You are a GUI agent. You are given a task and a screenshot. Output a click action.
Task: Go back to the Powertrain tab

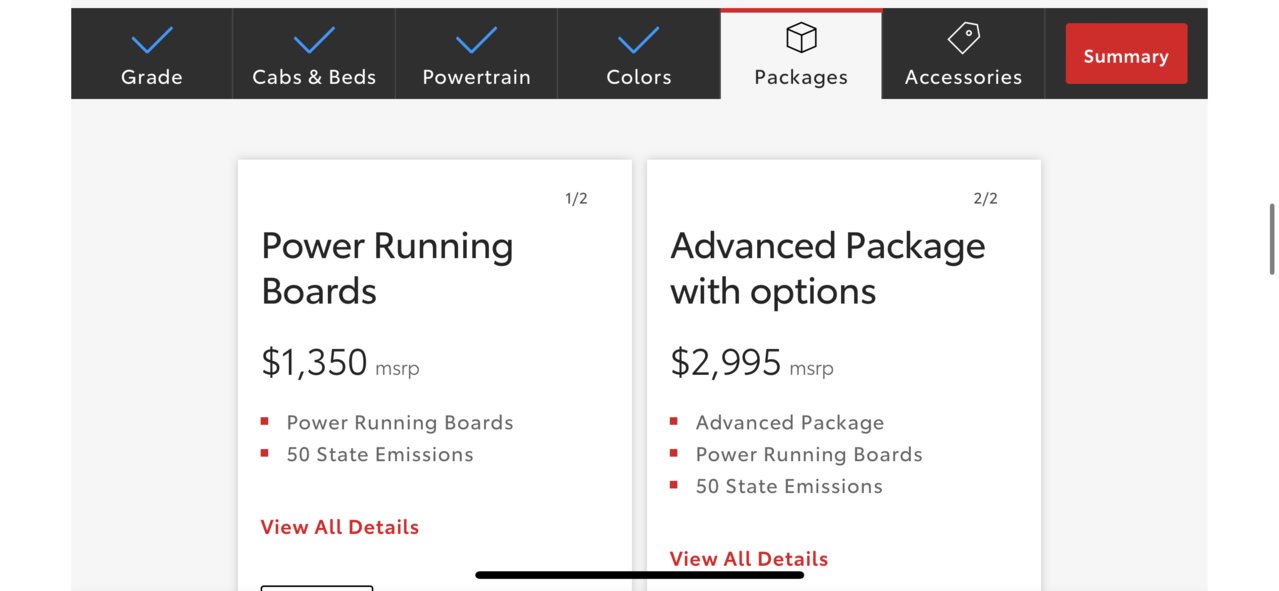coord(476,54)
